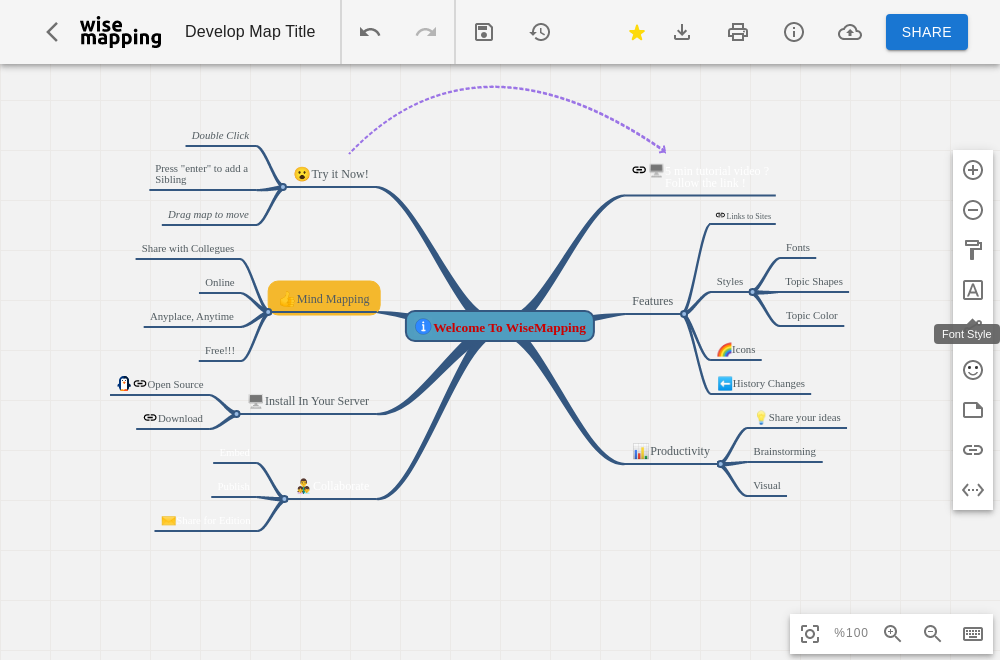Screen dimensions: 1000x660
Task: Collapse the Styles sub-branch connector
Action: point(753,292)
